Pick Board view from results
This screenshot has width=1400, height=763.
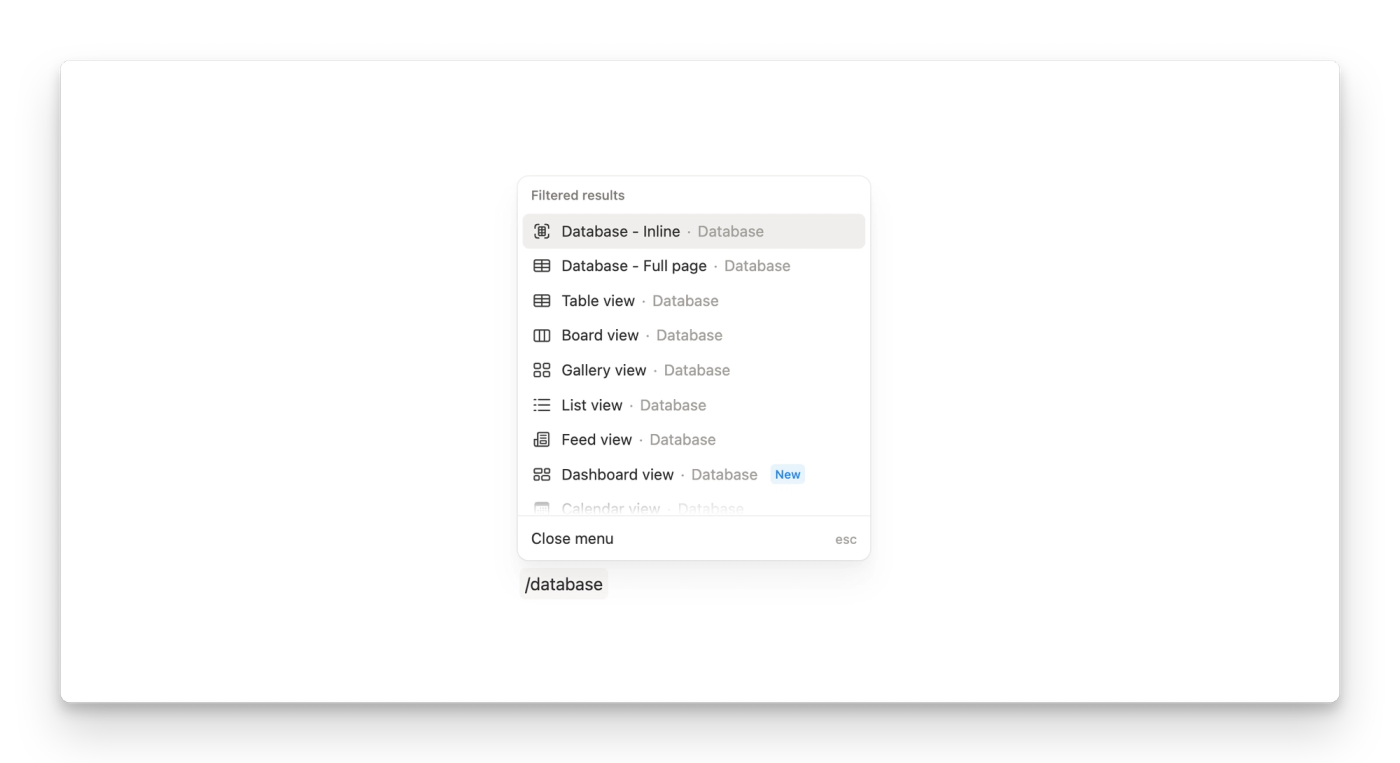coord(694,335)
